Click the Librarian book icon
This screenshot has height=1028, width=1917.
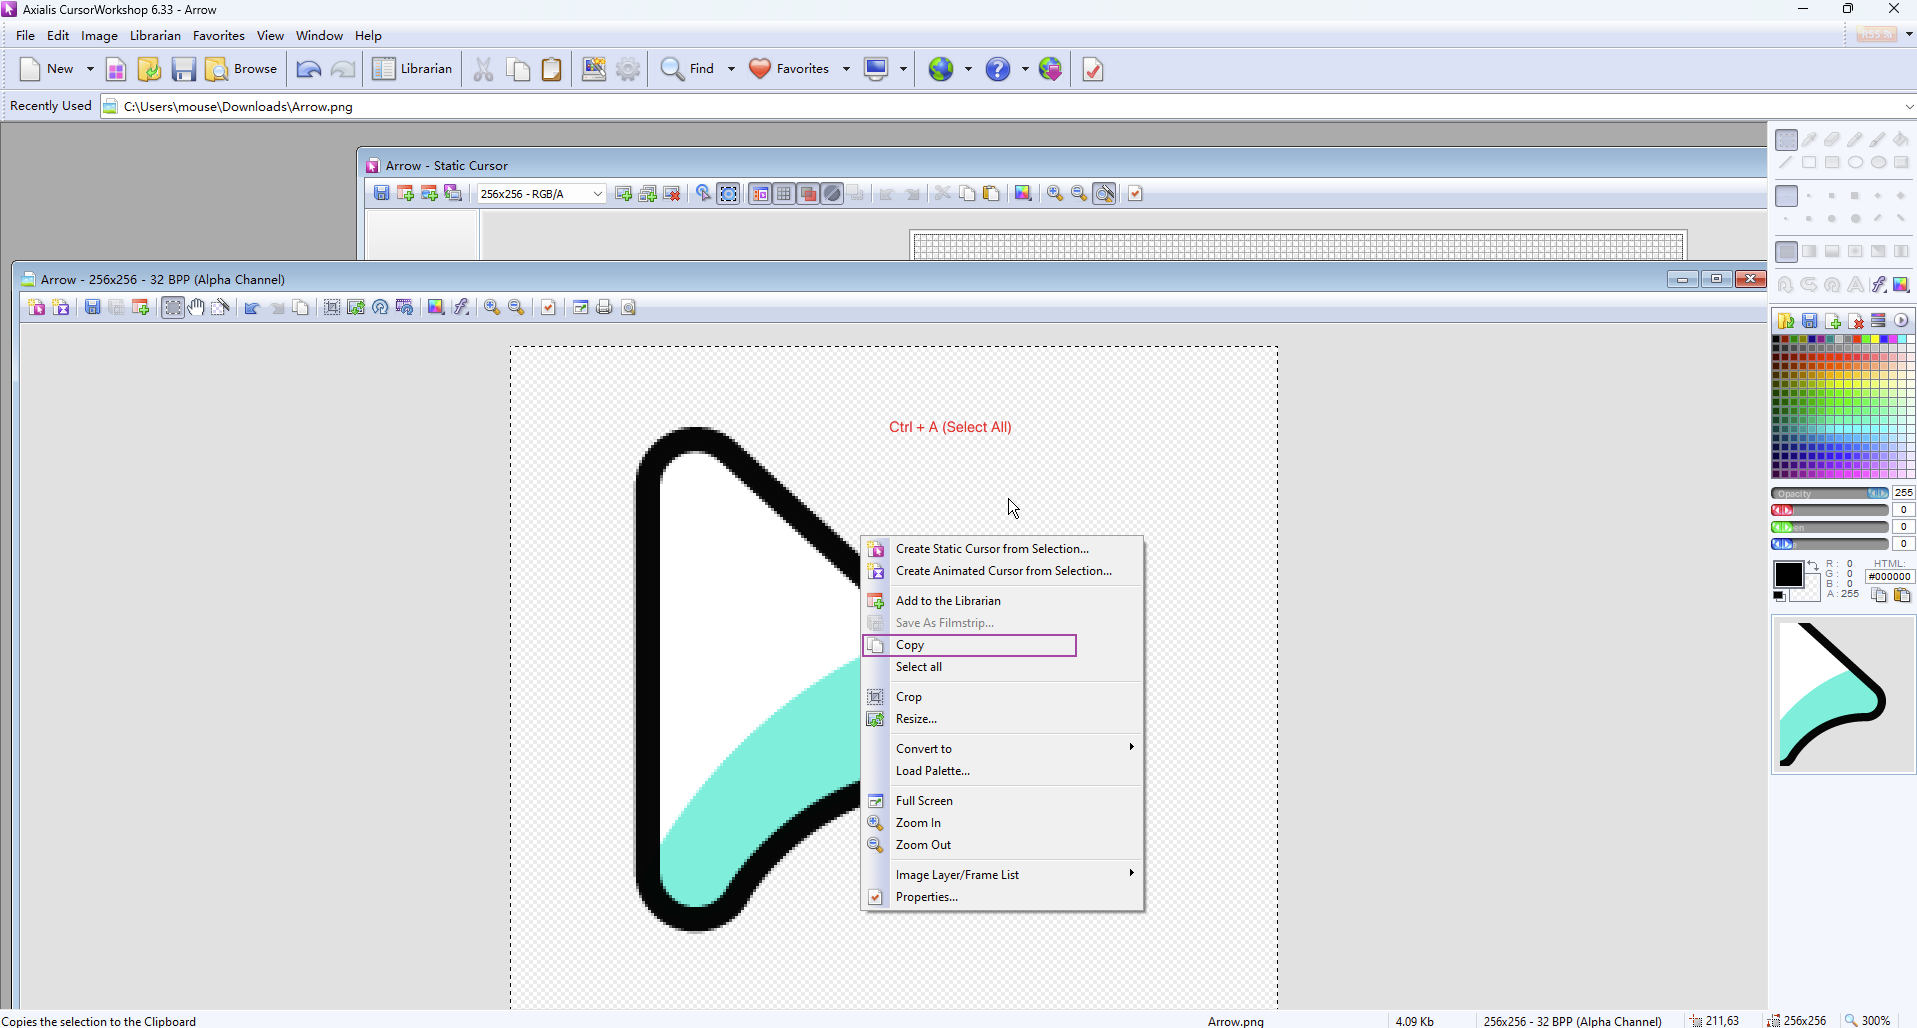click(384, 69)
